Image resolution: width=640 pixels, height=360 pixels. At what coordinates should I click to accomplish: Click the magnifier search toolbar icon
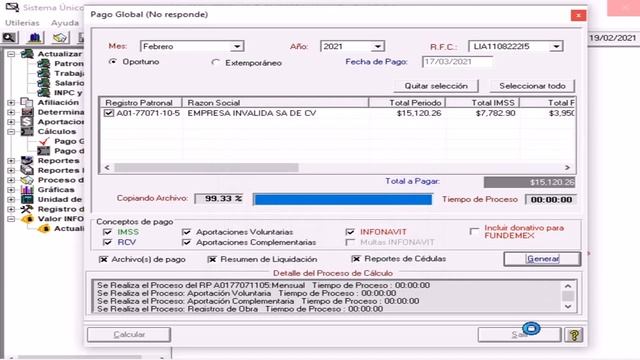tap(9, 38)
